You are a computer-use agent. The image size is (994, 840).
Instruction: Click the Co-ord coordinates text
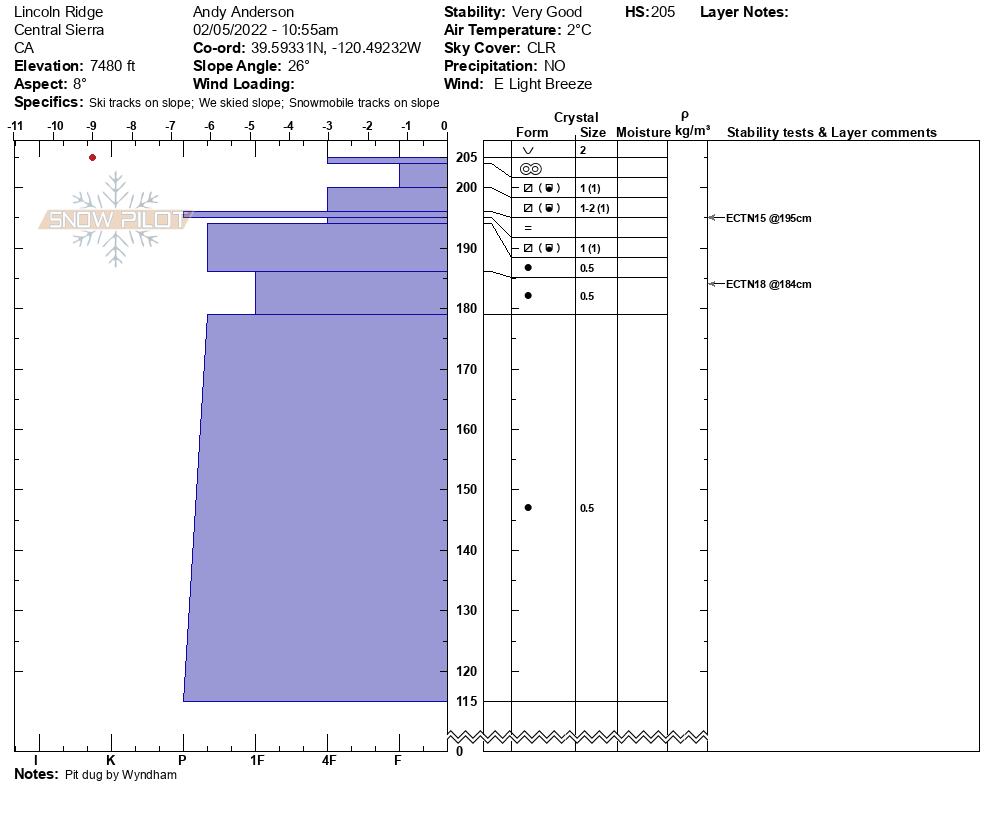click(307, 48)
